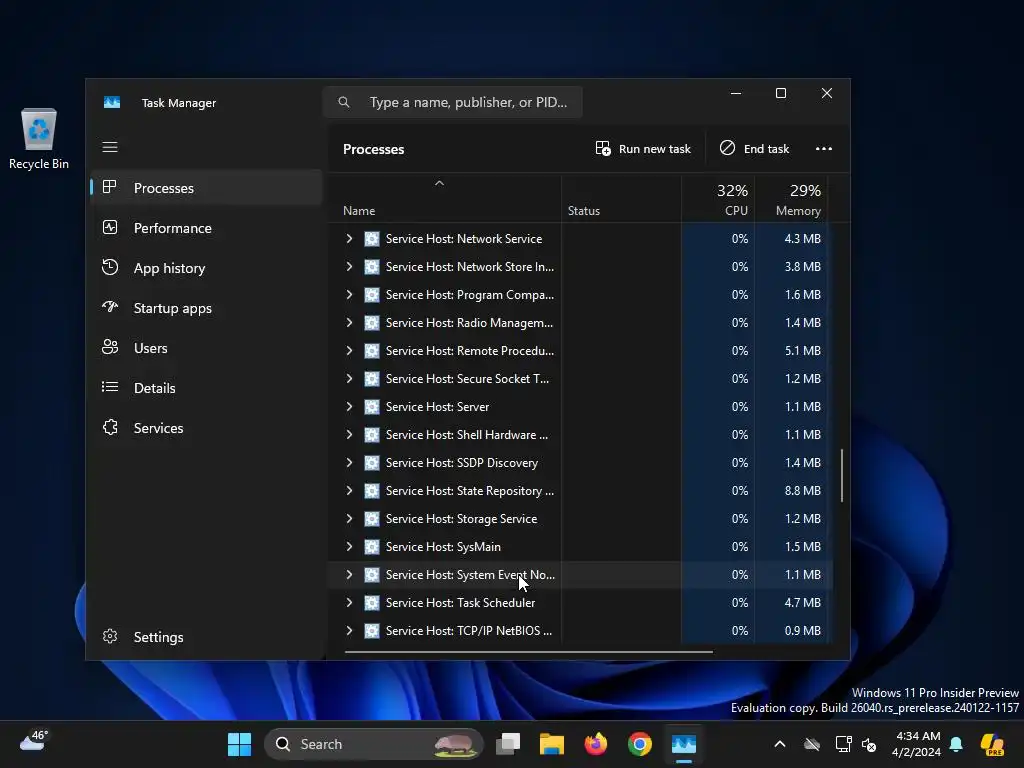Screen dimensions: 1024x768
Task: Click the End task prohibited icon
Action: coord(727,148)
